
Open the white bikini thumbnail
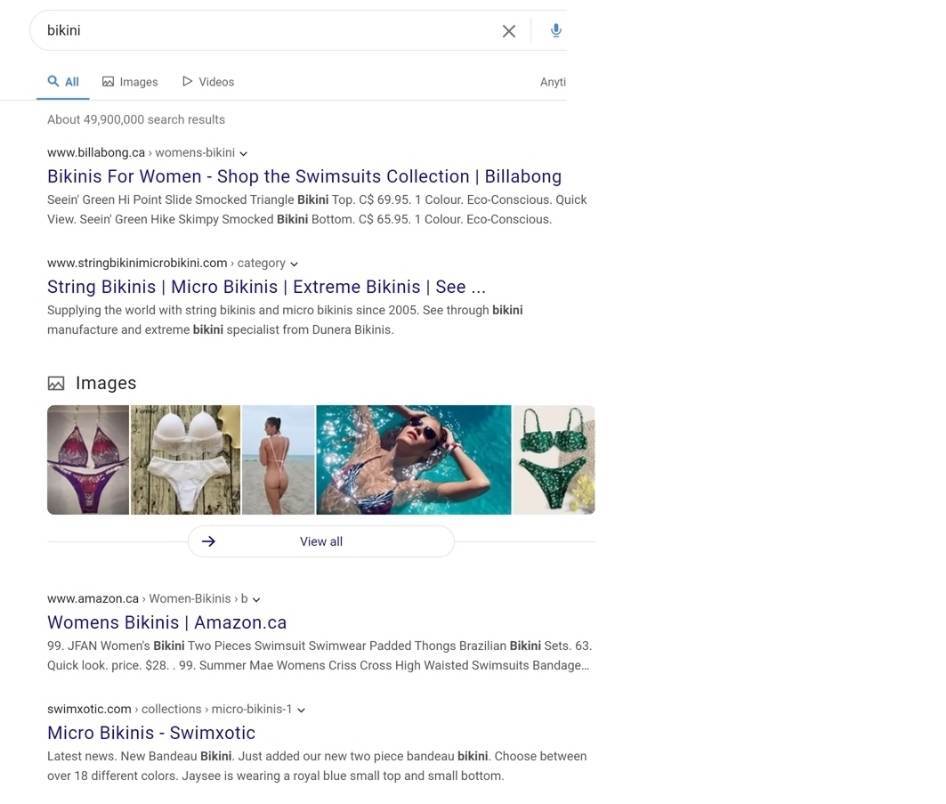click(186, 460)
